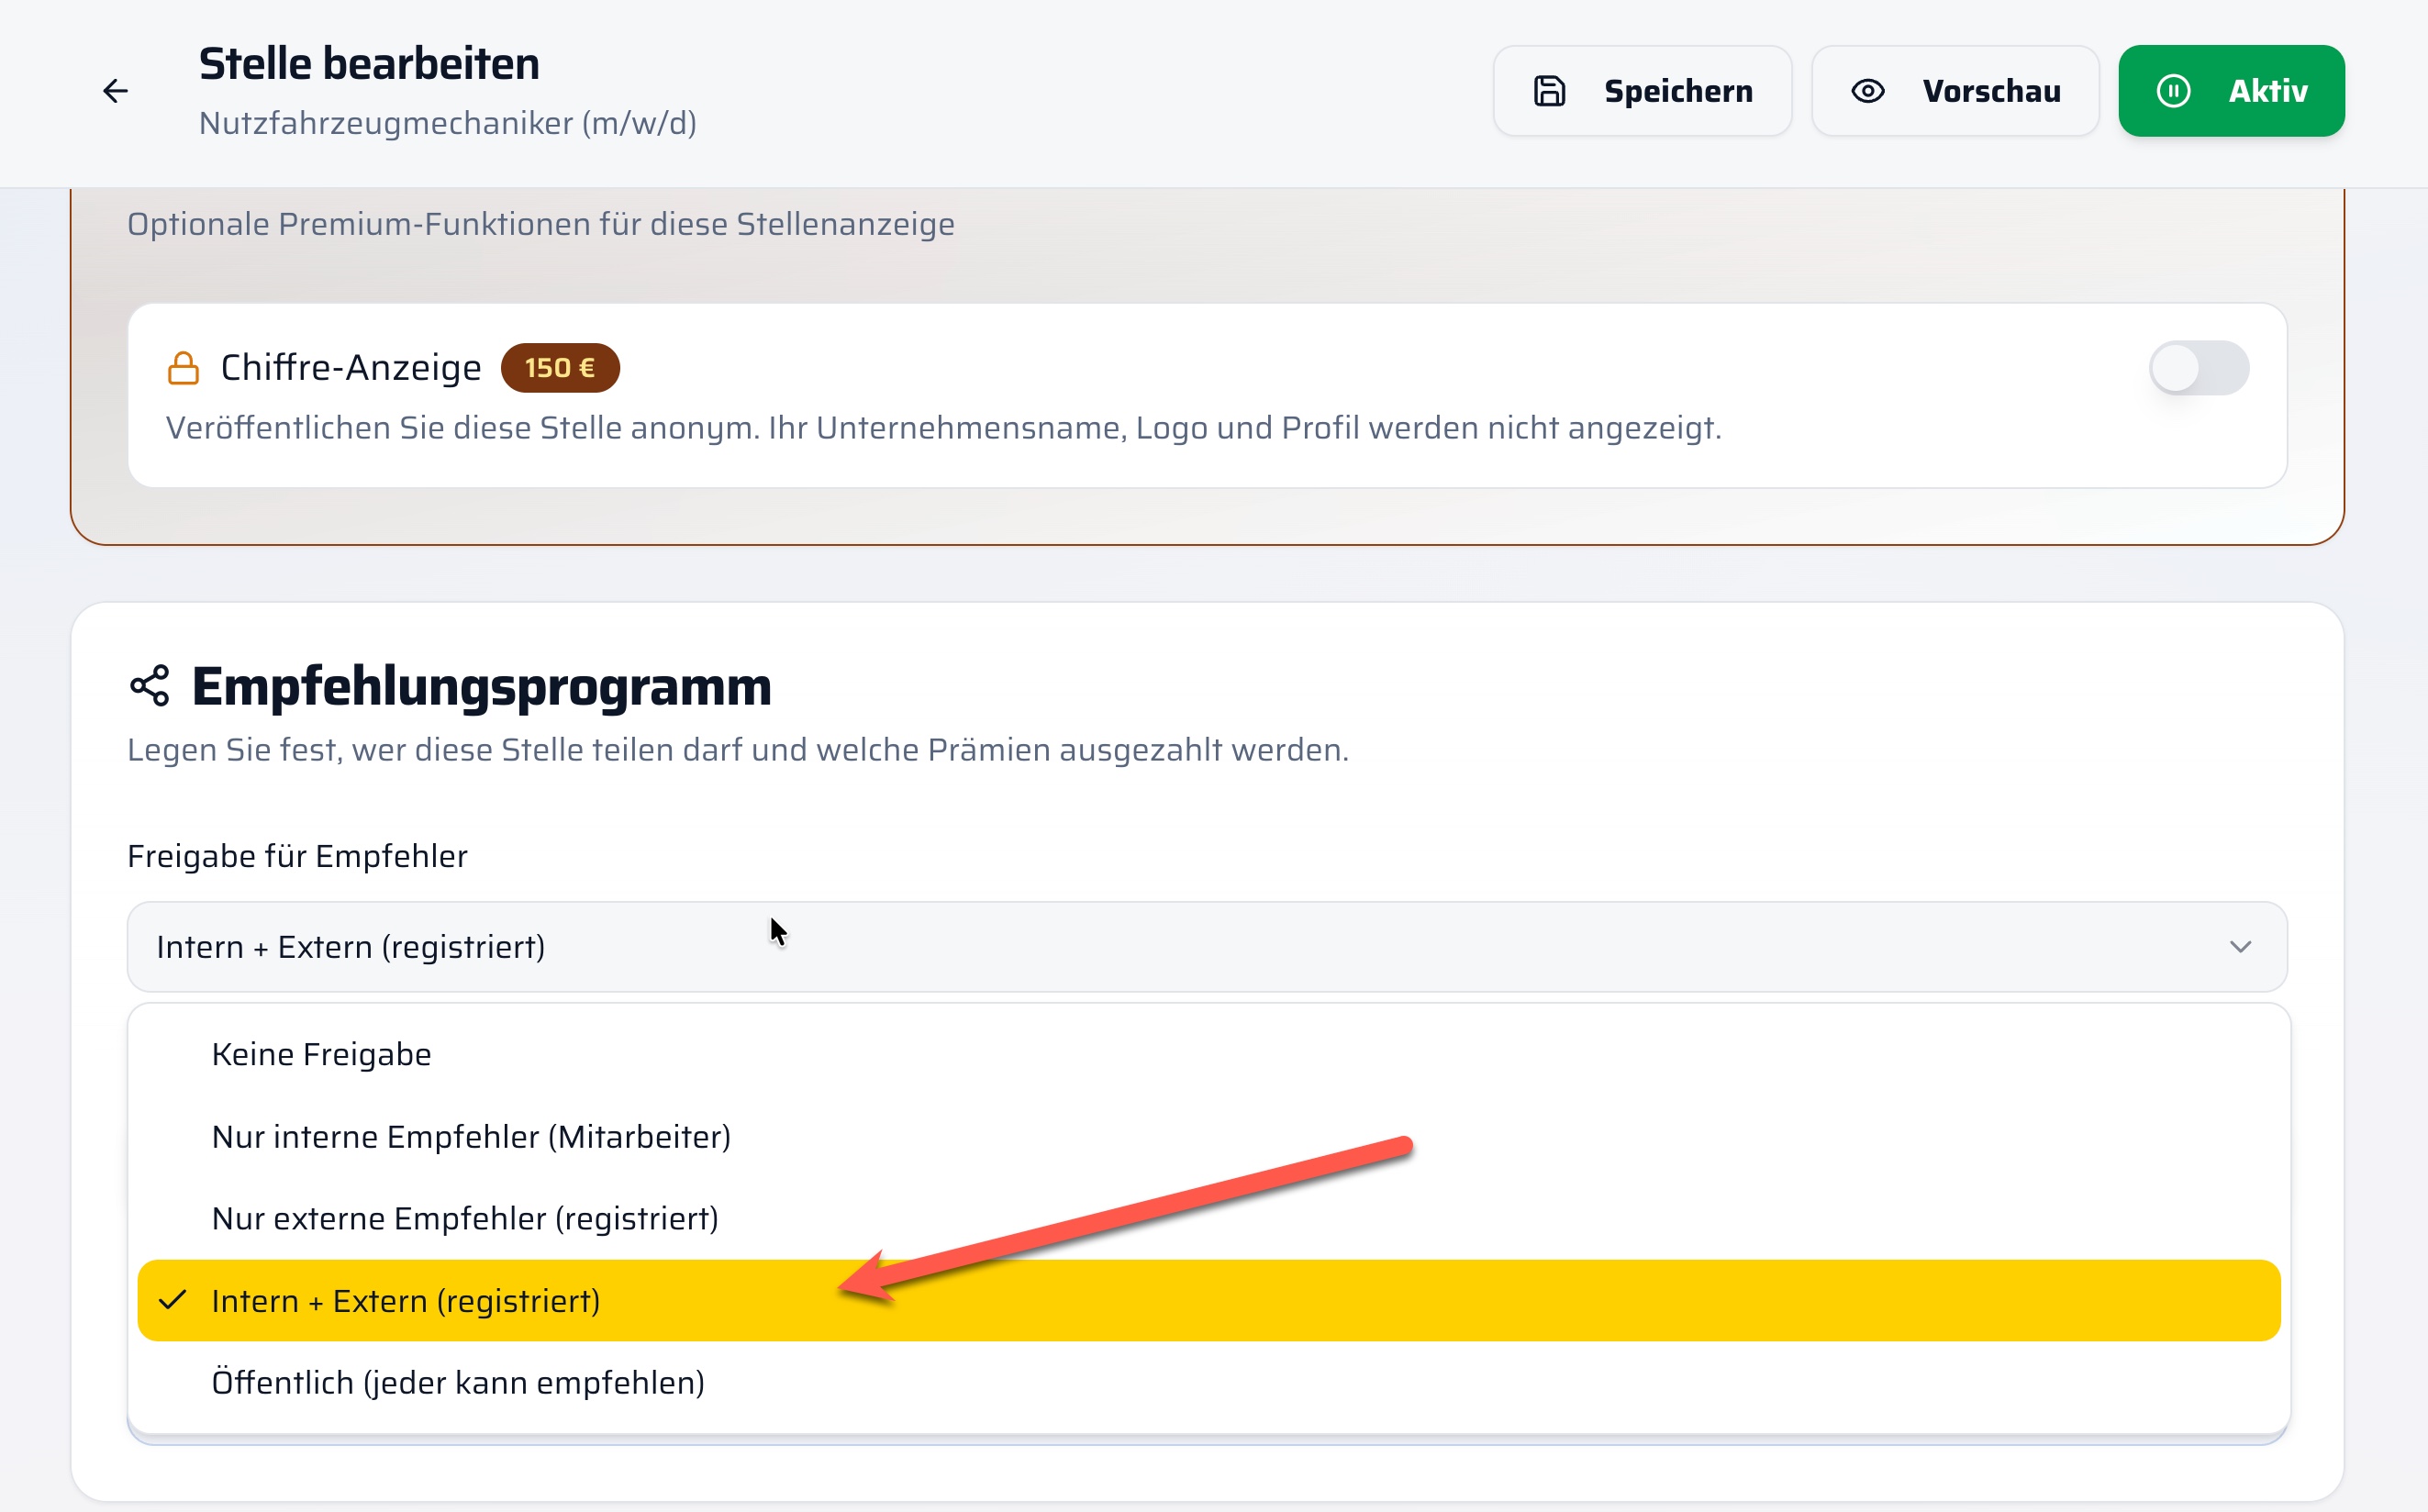Open the Vorschau preview

(x=1955, y=91)
